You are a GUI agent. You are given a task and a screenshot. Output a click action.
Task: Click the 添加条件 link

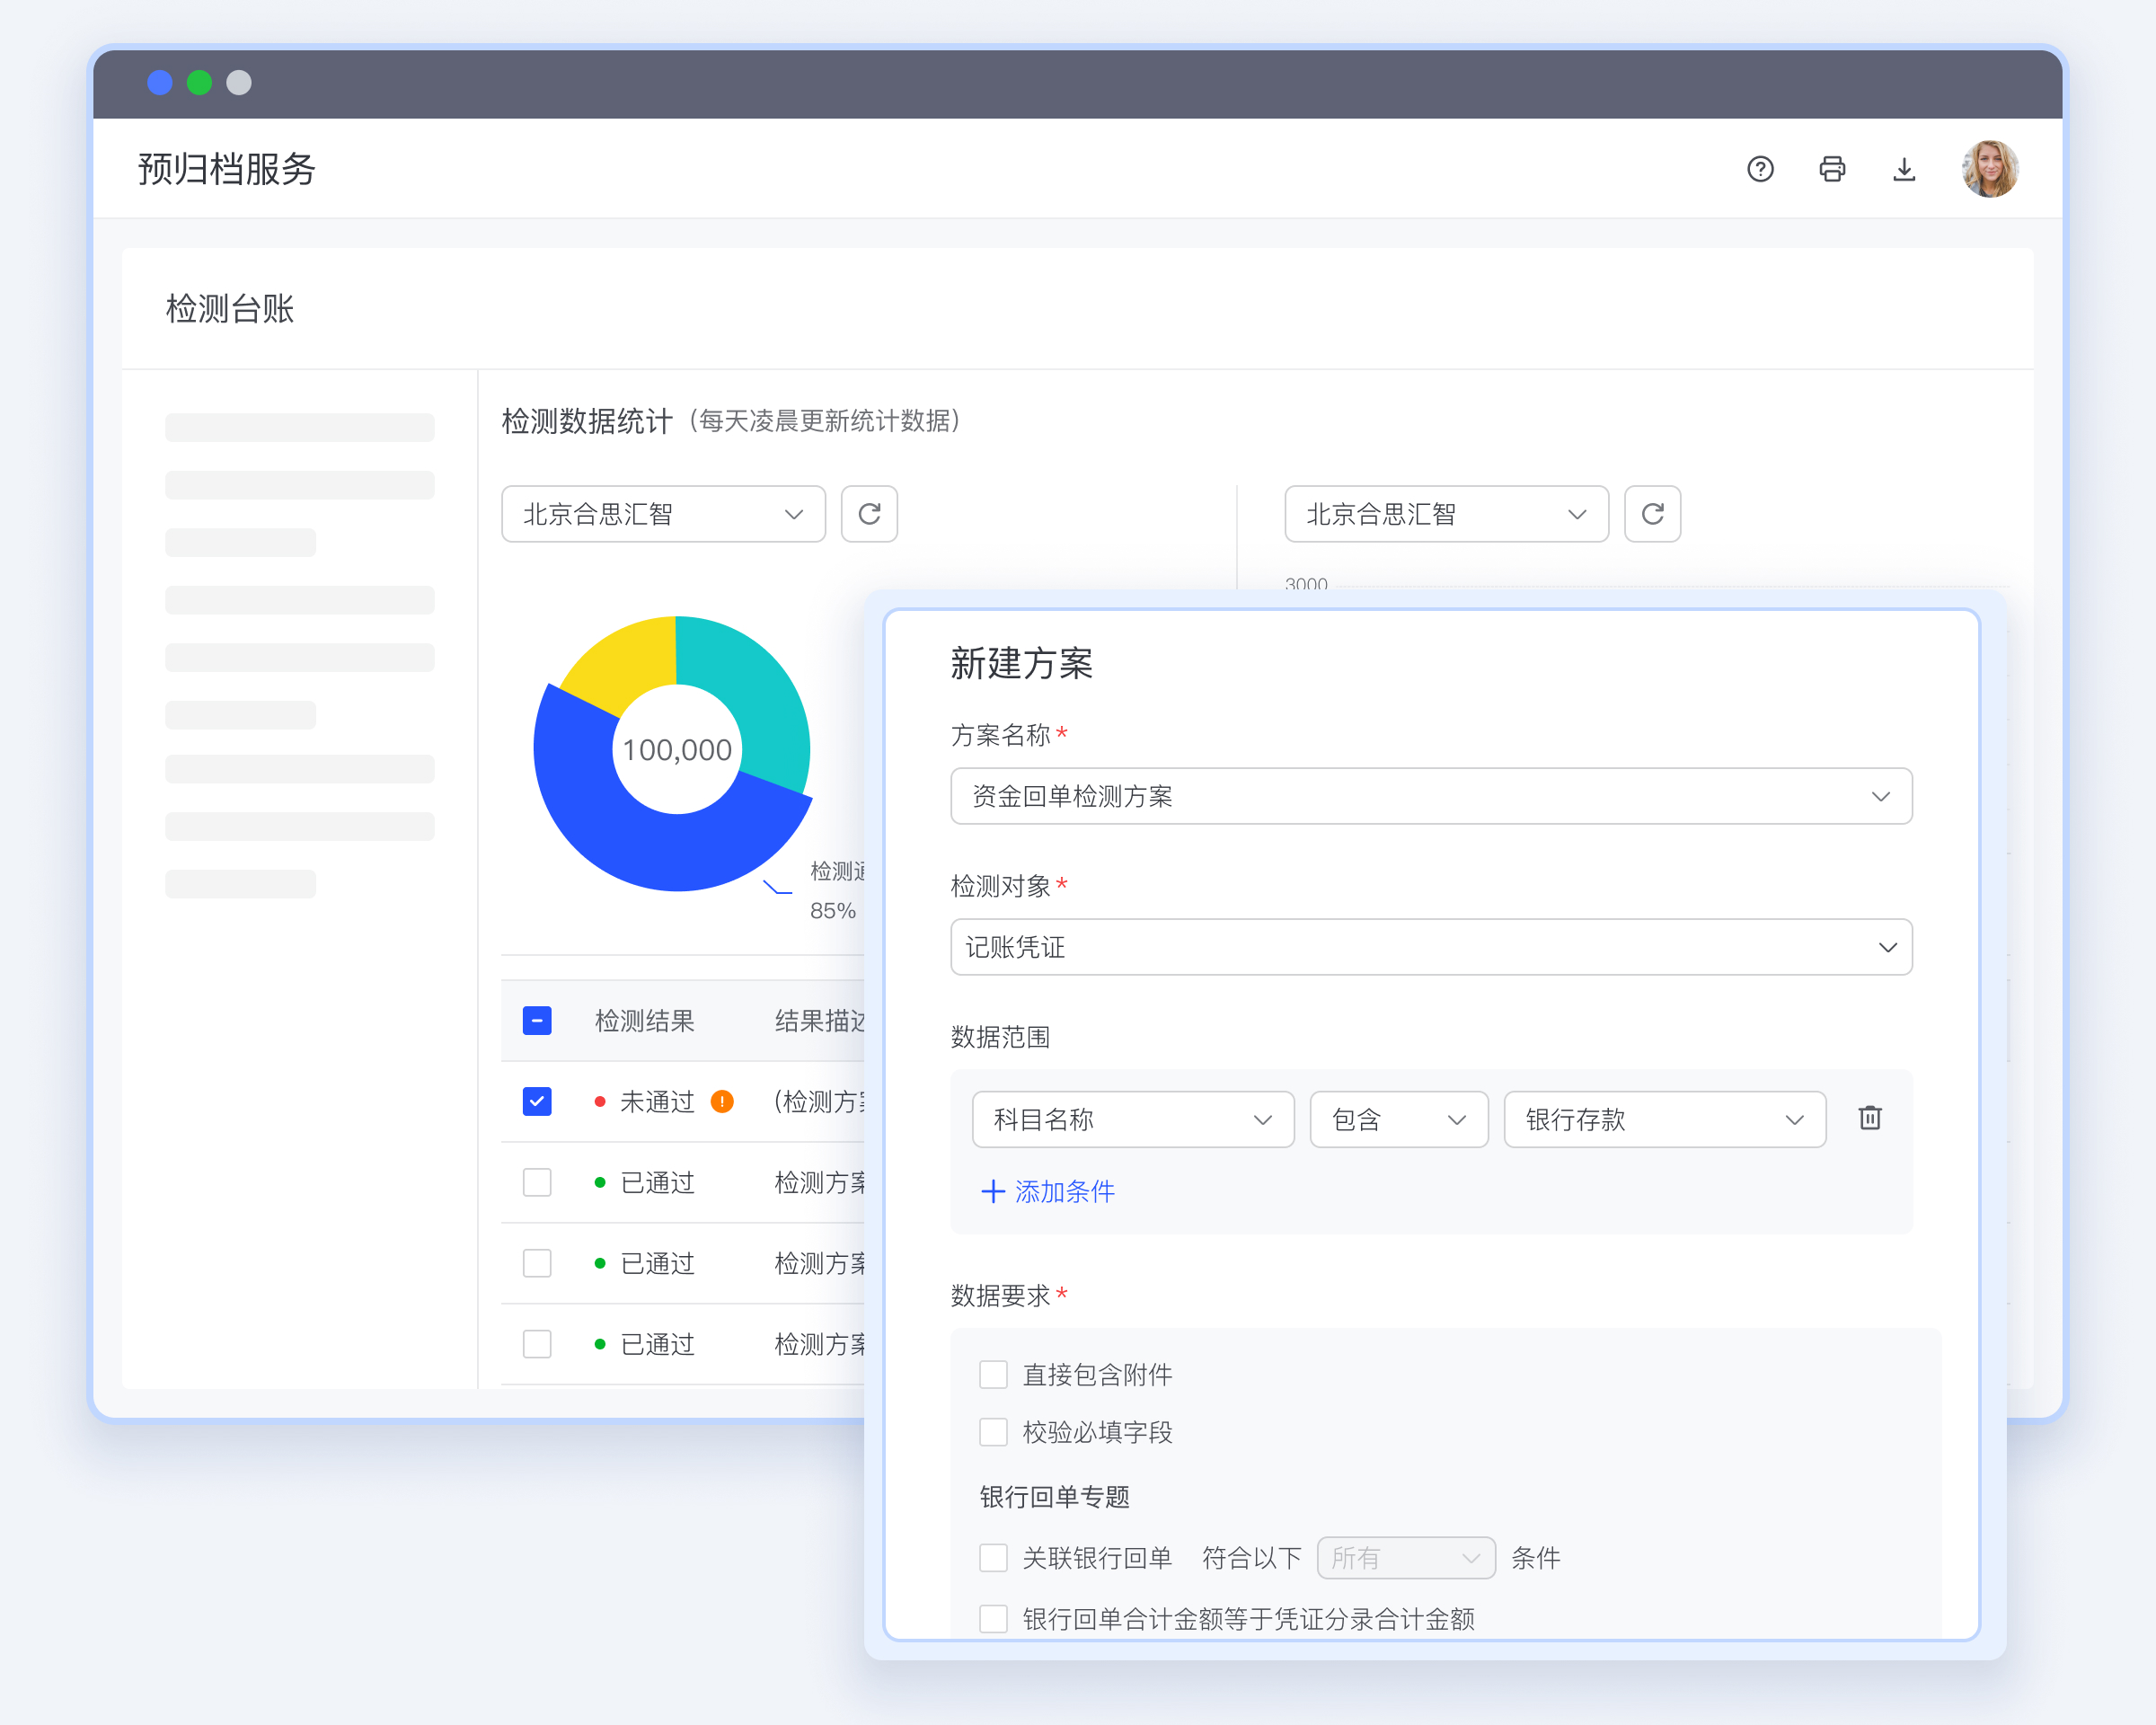1048,1191
